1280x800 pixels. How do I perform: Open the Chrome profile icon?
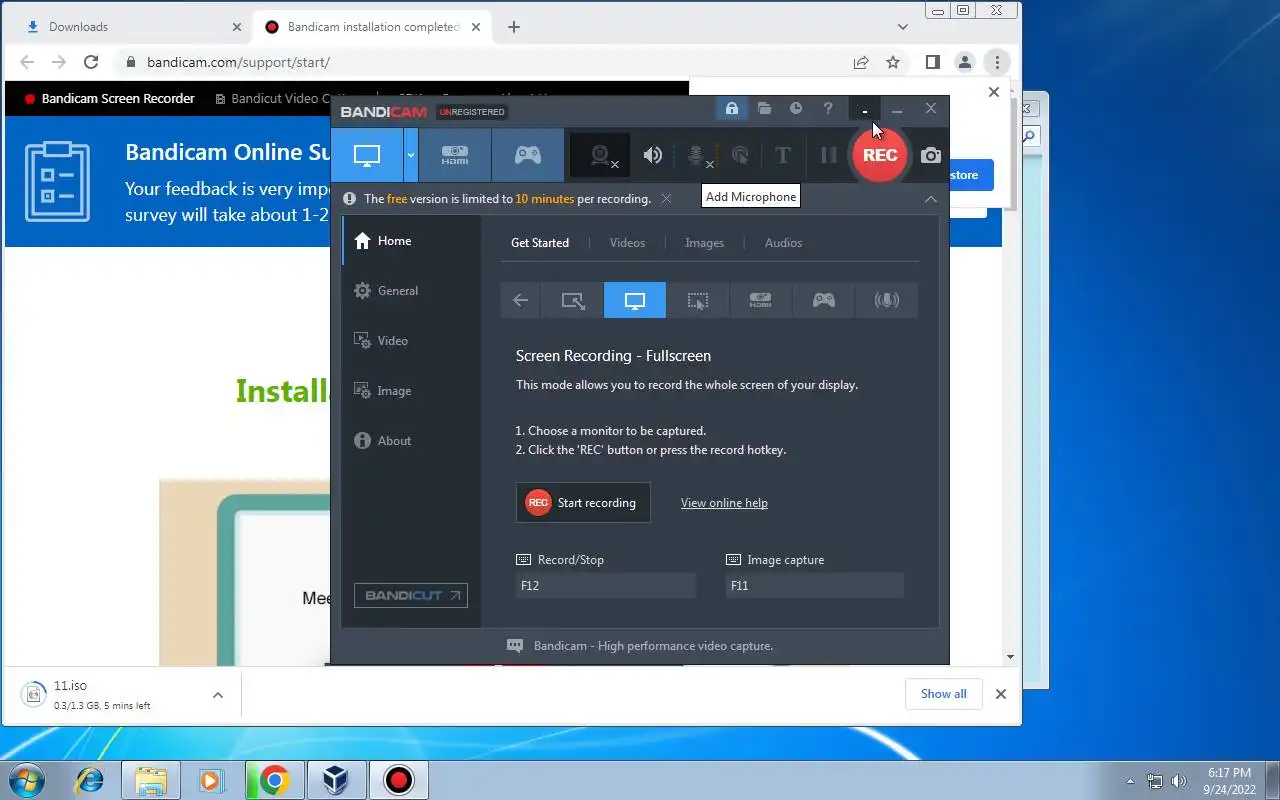[965, 62]
